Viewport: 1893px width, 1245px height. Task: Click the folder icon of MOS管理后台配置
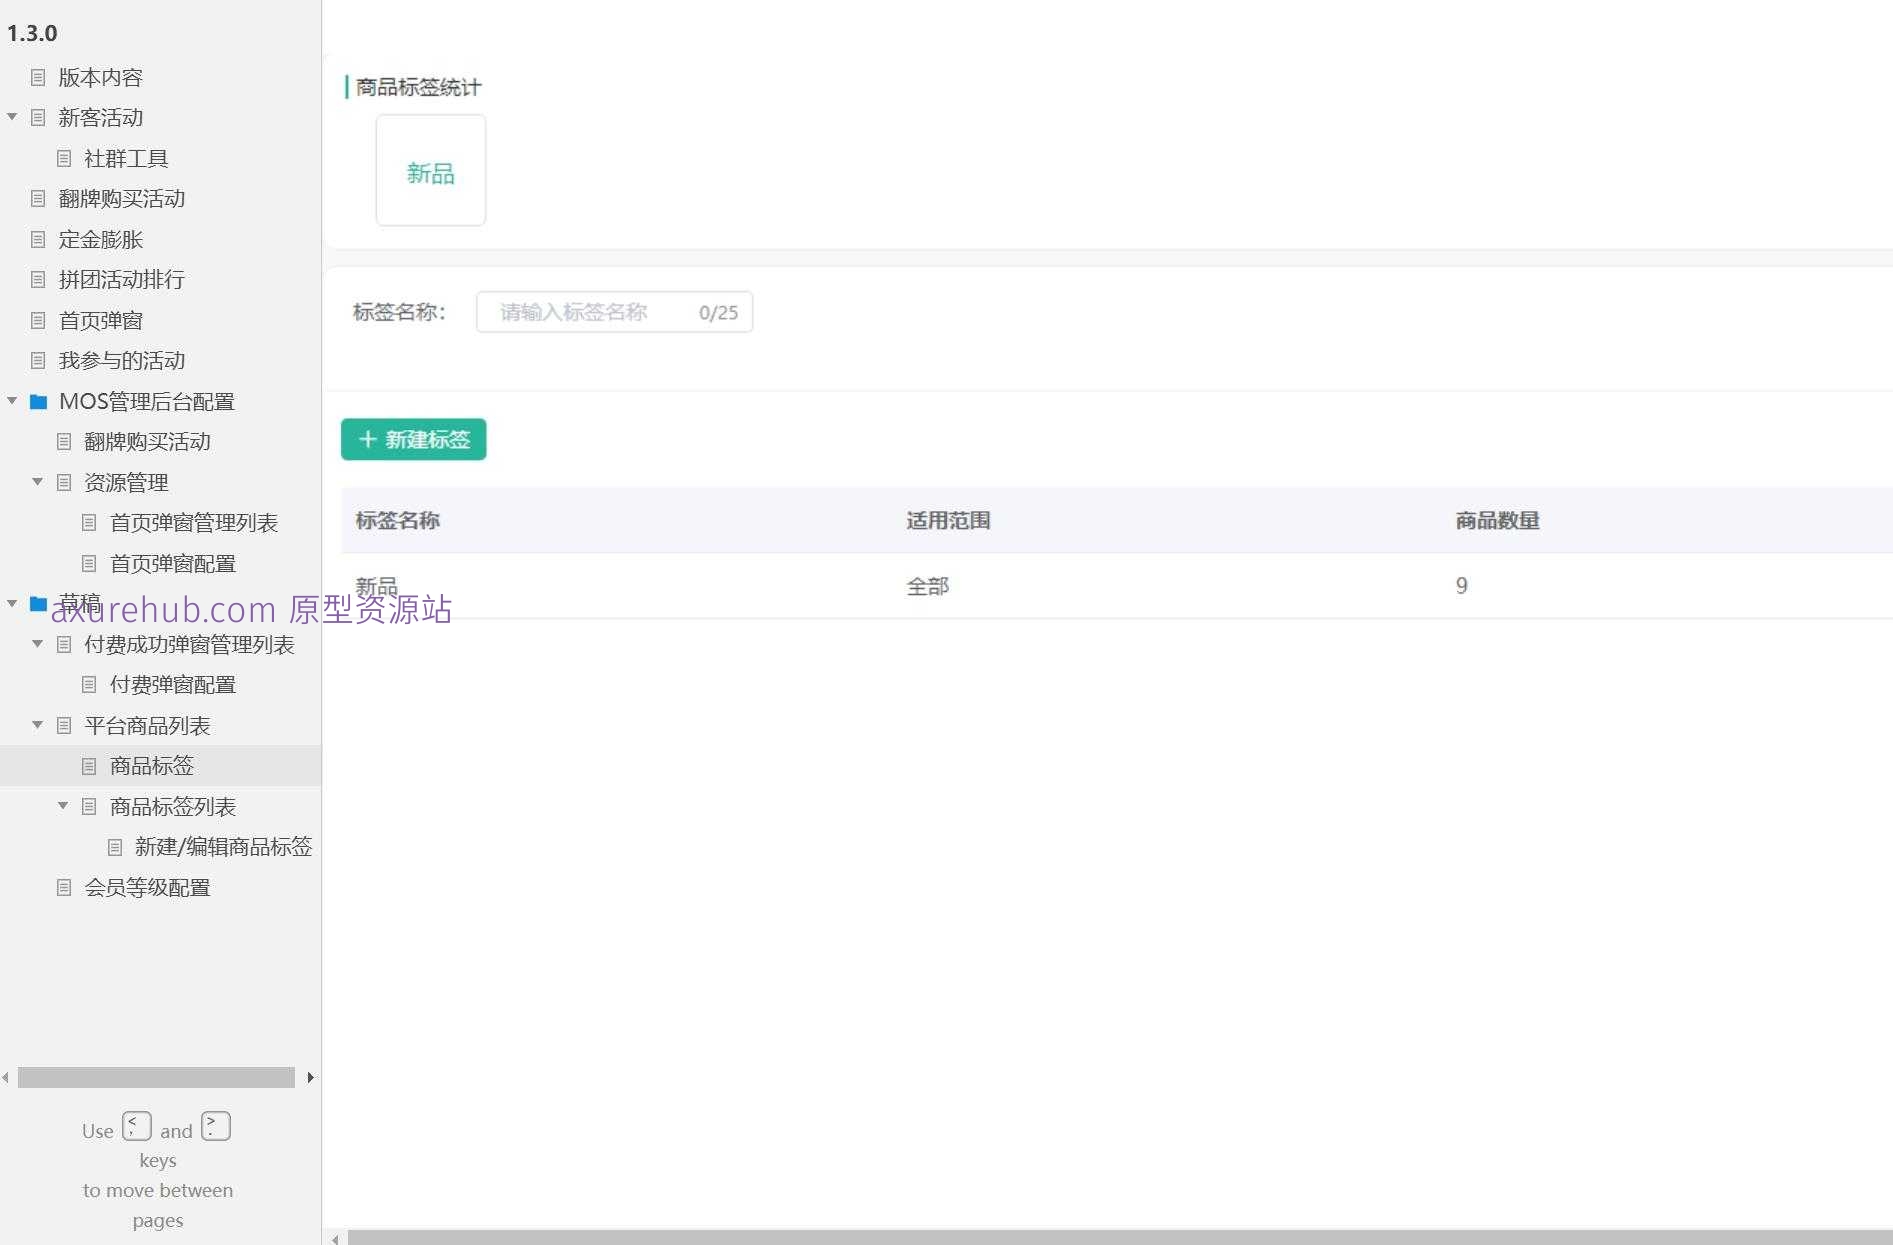(x=38, y=401)
